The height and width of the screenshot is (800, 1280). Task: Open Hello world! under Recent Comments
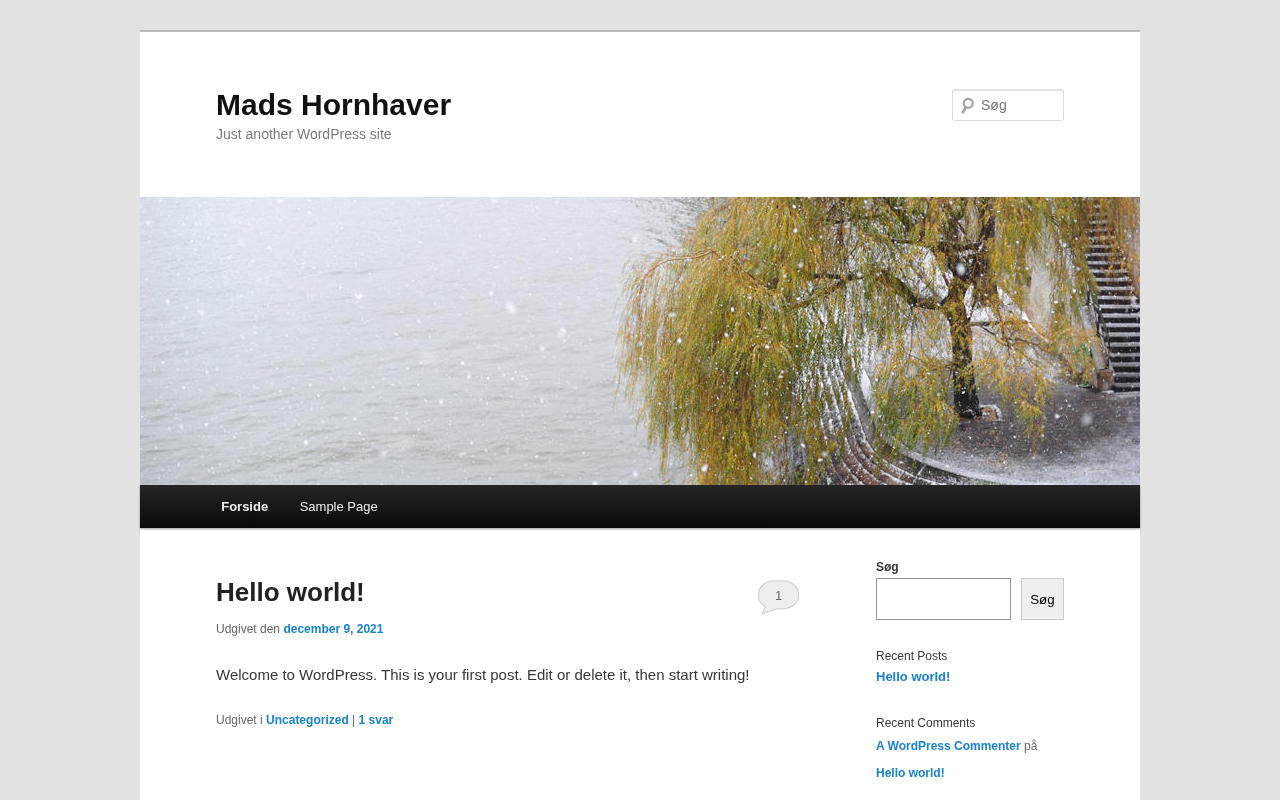pos(910,773)
